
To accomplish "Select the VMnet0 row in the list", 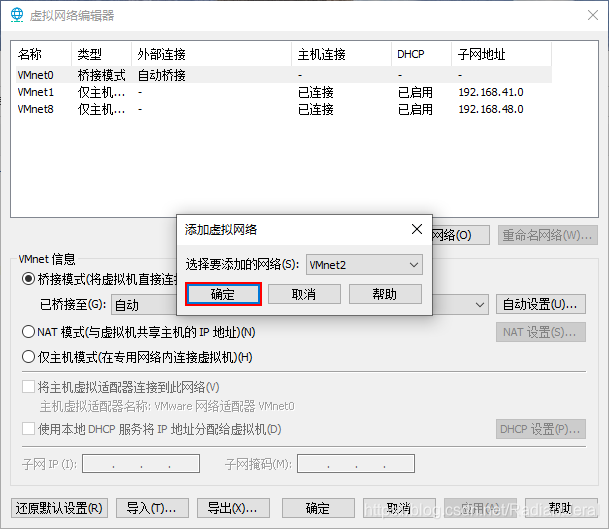I will pyautogui.click(x=284, y=75).
